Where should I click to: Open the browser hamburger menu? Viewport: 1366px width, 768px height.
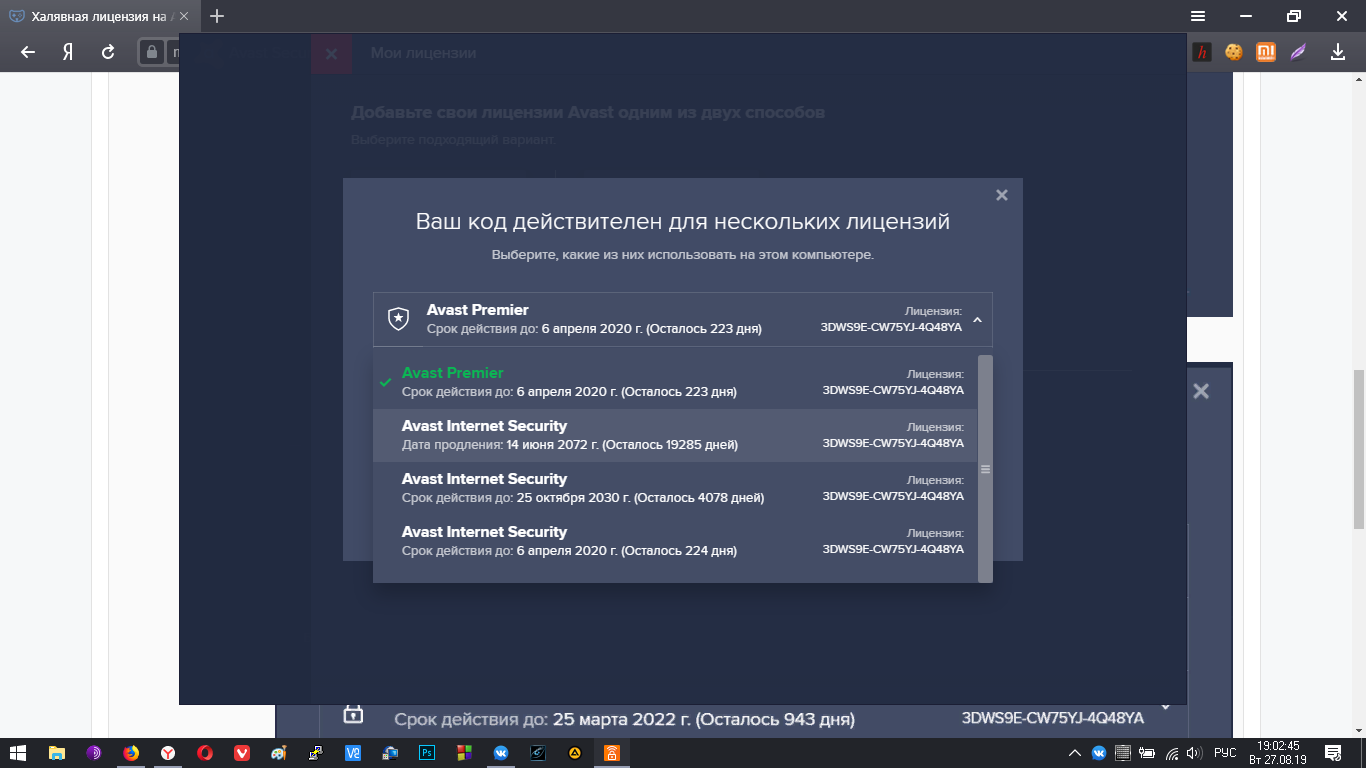tap(1198, 16)
